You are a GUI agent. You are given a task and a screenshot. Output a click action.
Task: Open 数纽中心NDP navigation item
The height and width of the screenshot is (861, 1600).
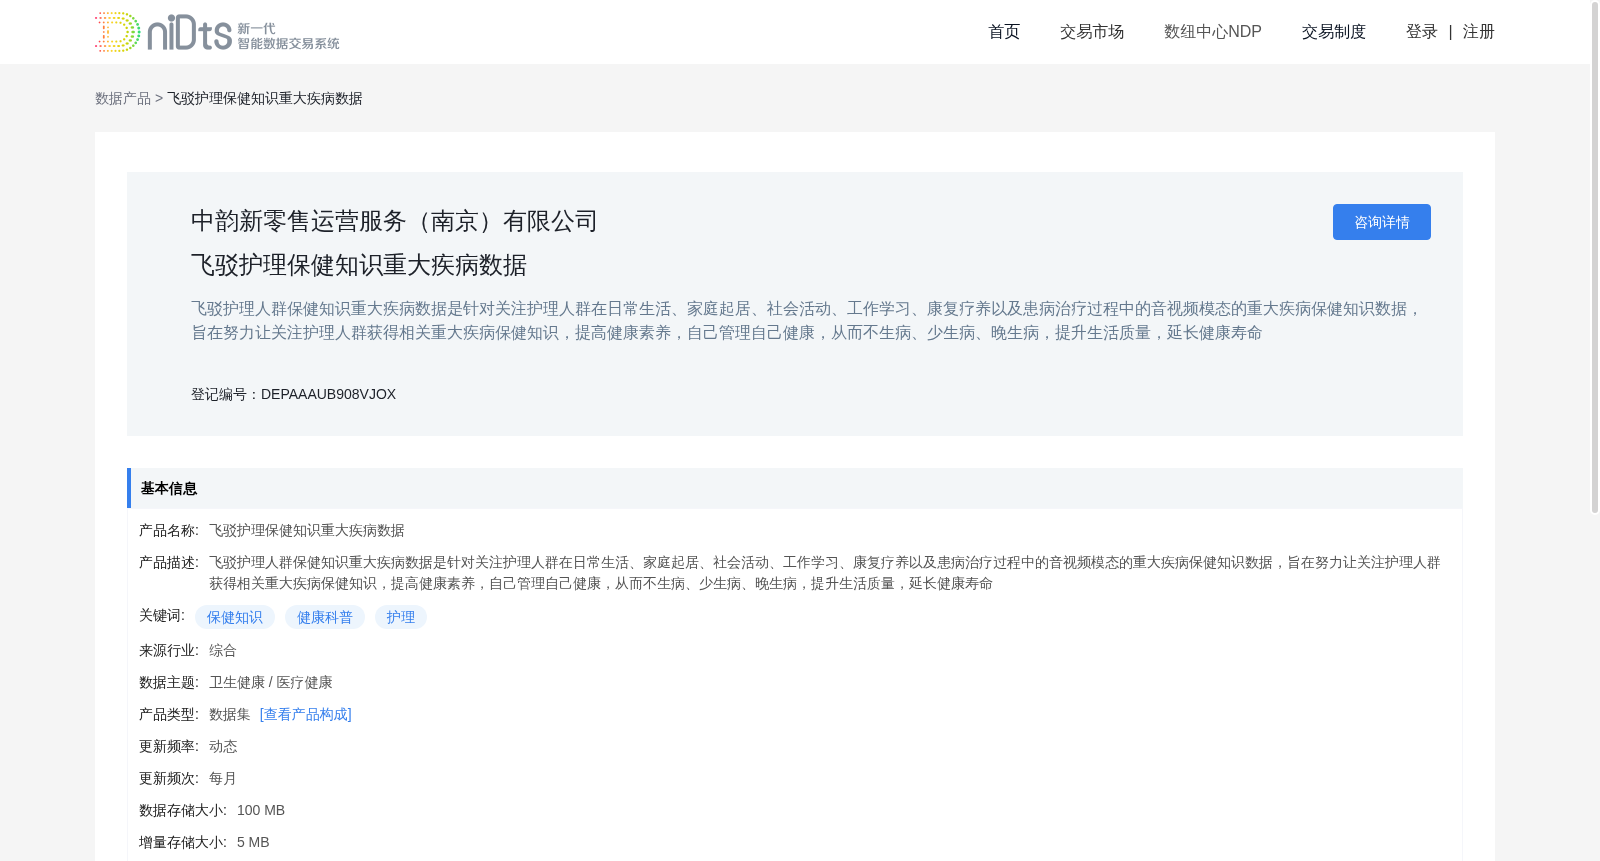pos(1213,32)
